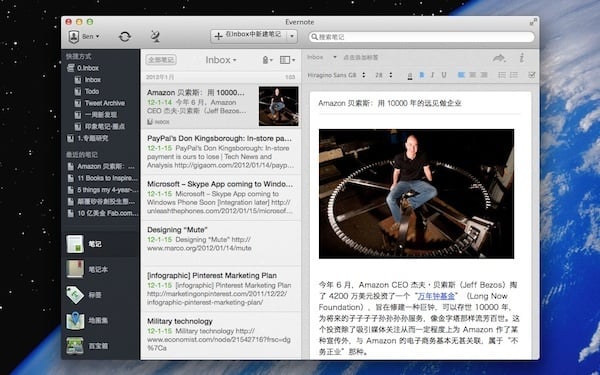Image resolution: width=600 pixels, height=375 pixels.
Task: Open the share arrow icon
Action: [x=499, y=58]
